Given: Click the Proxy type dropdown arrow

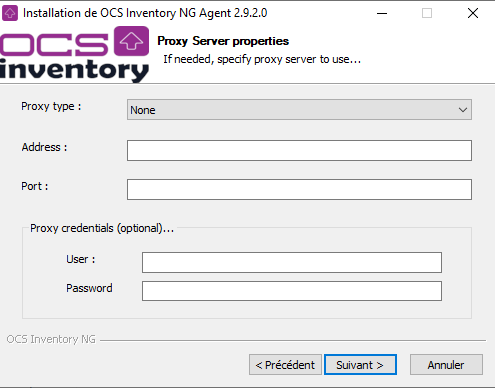Looking at the screenshot, I should click(463, 110).
